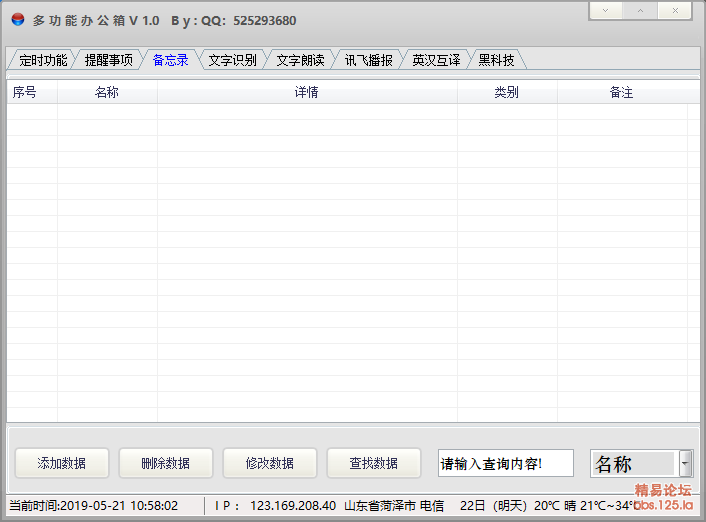706x522 pixels.
Task: Click the 查找数据 button
Action: point(374,463)
